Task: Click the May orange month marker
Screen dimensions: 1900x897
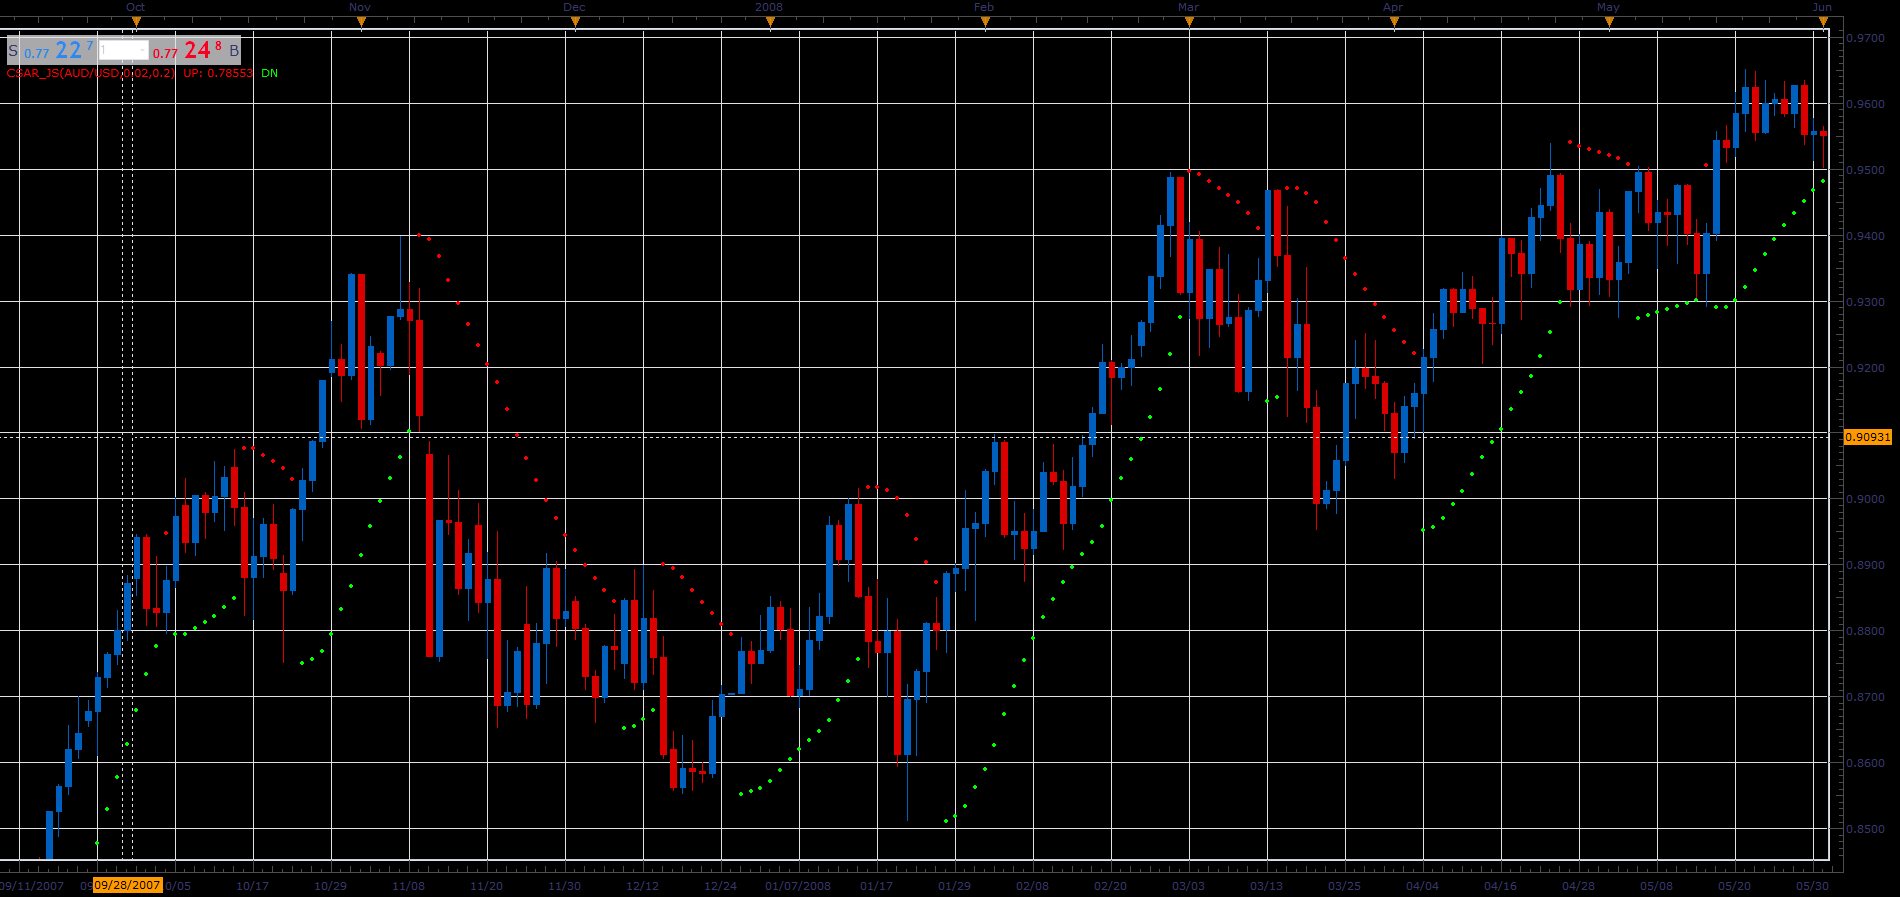Action: click(x=1609, y=22)
